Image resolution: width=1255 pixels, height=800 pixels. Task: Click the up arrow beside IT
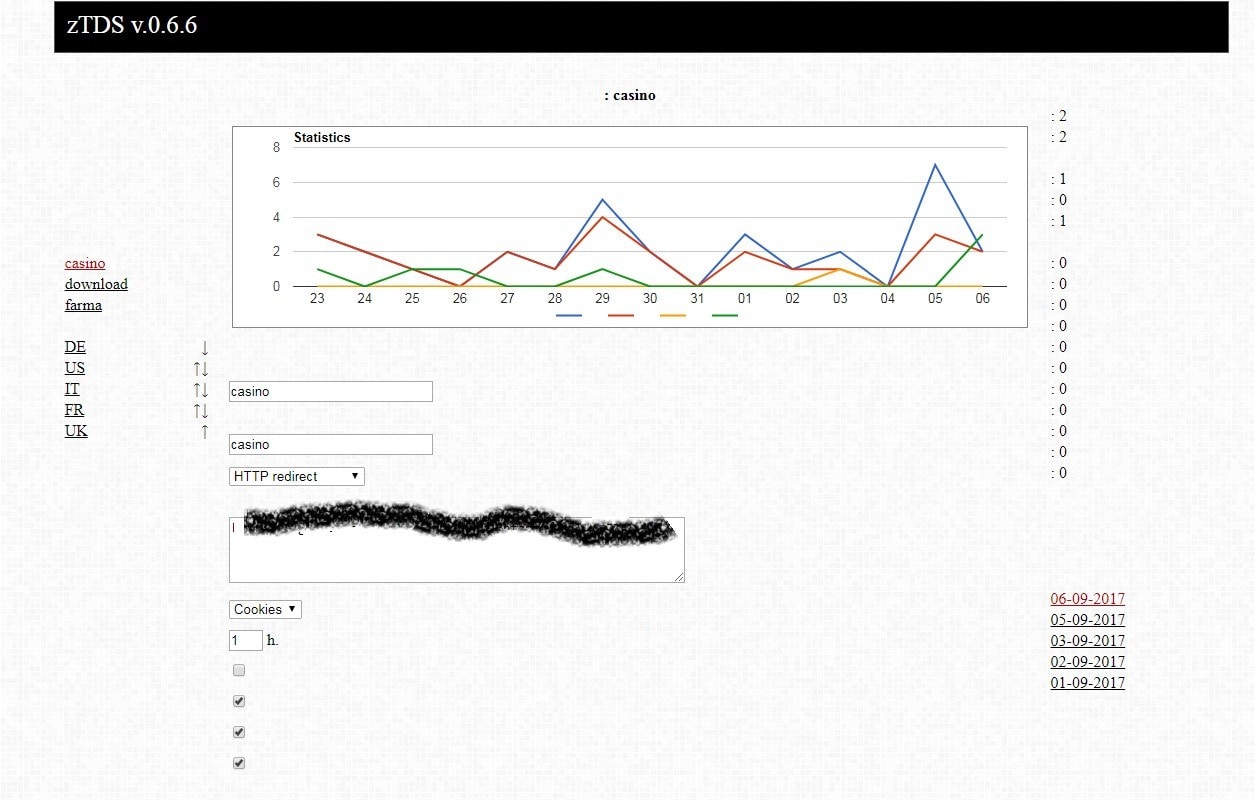tap(198, 390)
